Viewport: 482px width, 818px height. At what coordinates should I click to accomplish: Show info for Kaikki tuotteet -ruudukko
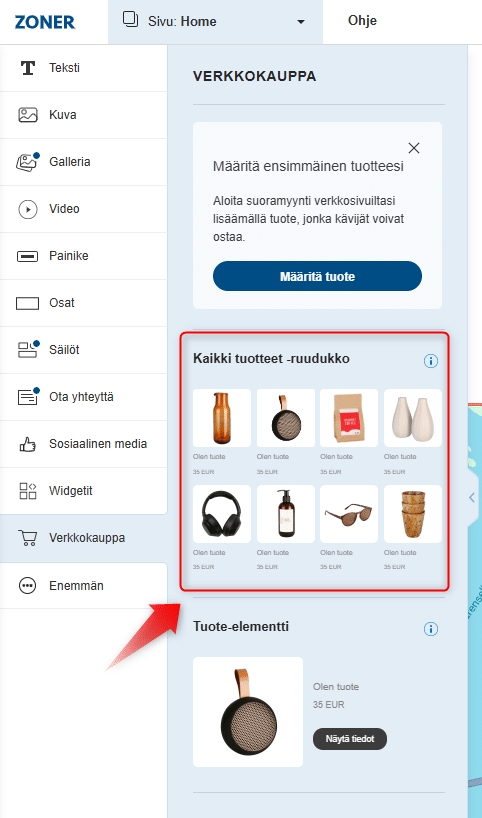point(431,360)
